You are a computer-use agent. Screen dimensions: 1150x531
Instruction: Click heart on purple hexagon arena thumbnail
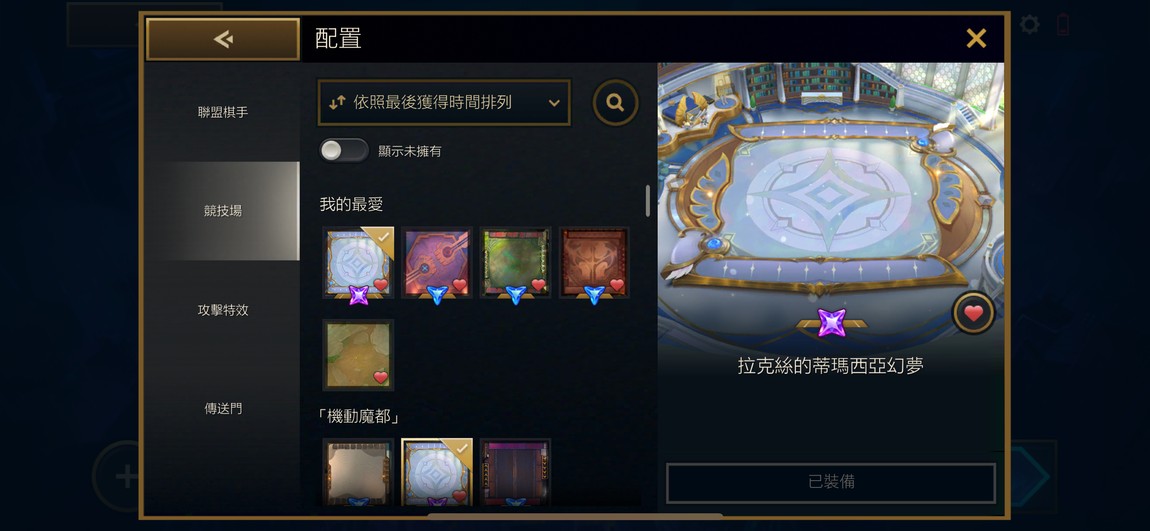pyautogui.click(x=459, y=285)
